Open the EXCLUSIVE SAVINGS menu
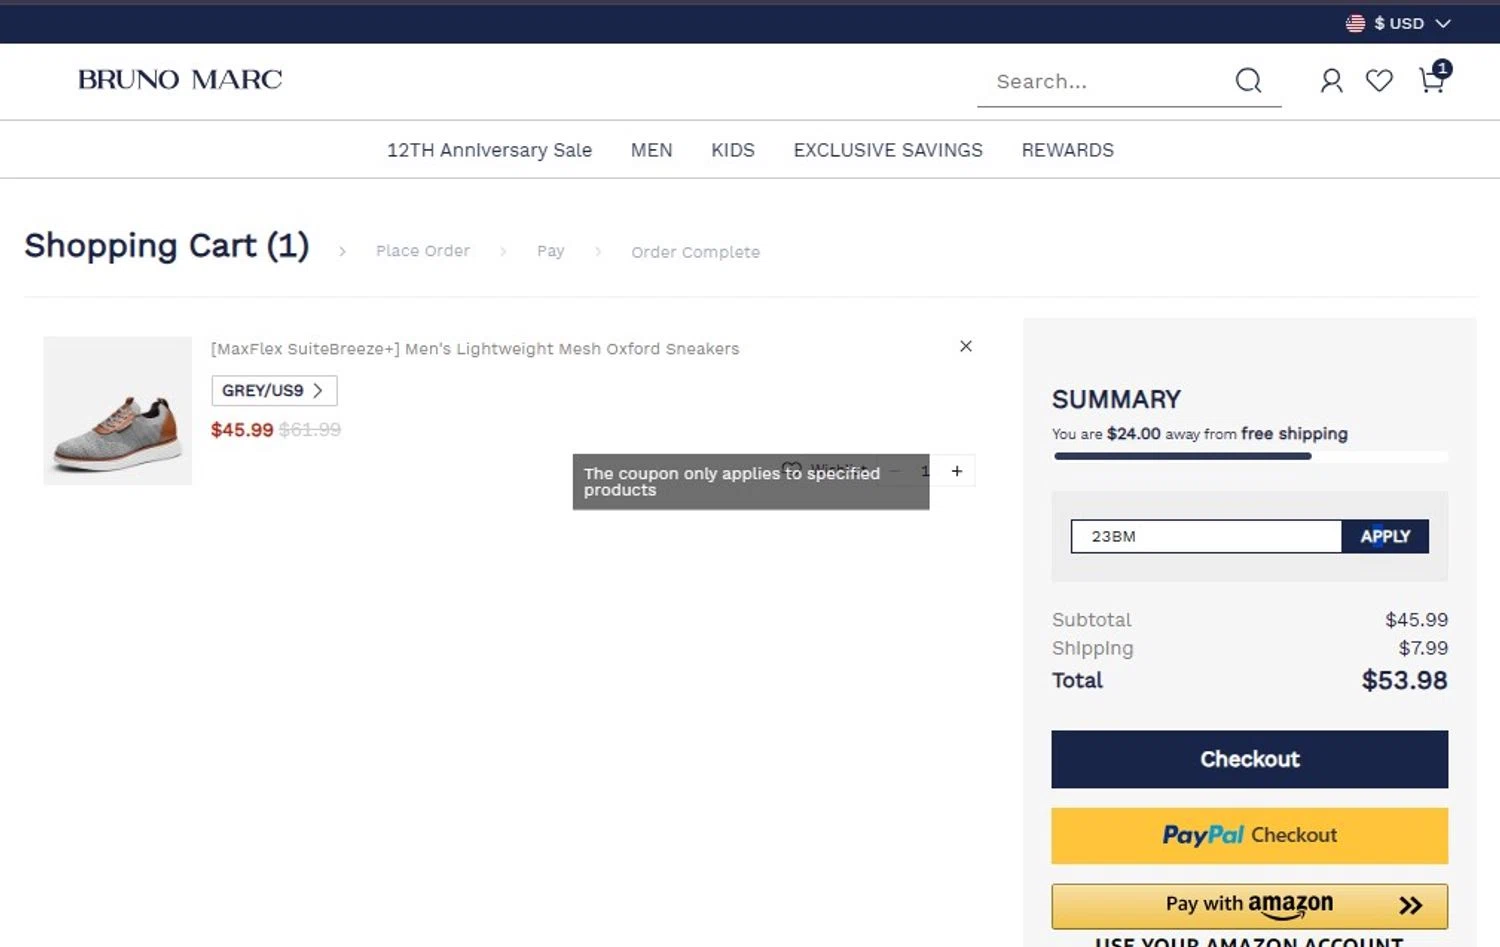Screen dimensions: 1500x947 coord(888,150)
